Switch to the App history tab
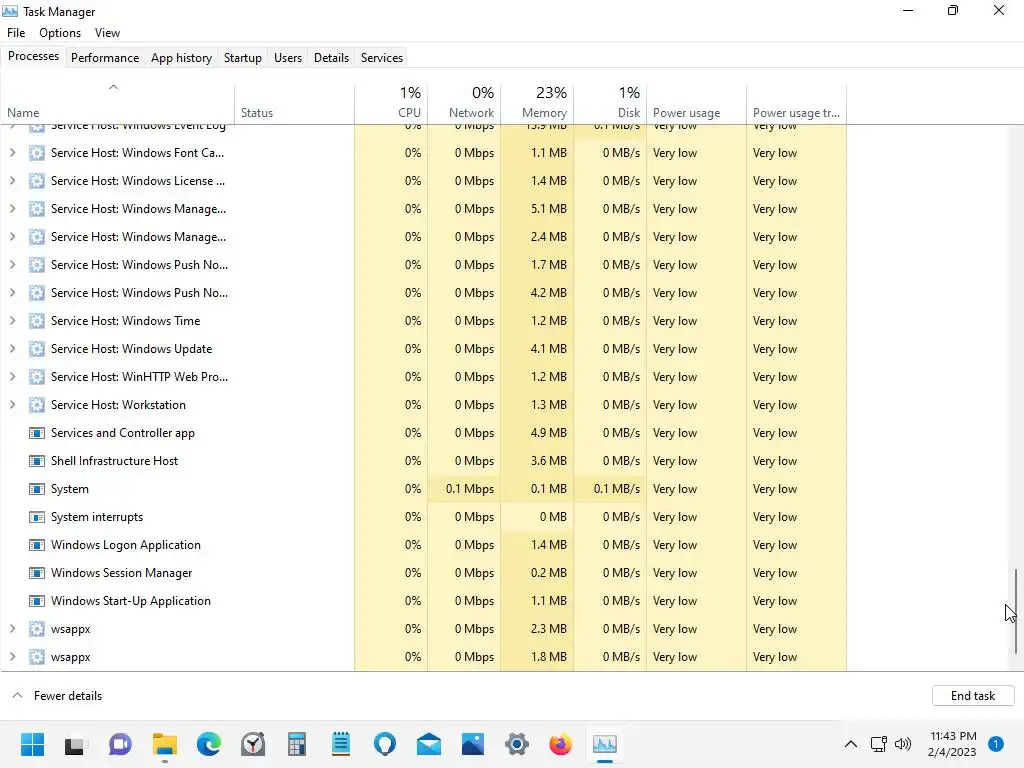1024x768 pixels. pos(182,57)
